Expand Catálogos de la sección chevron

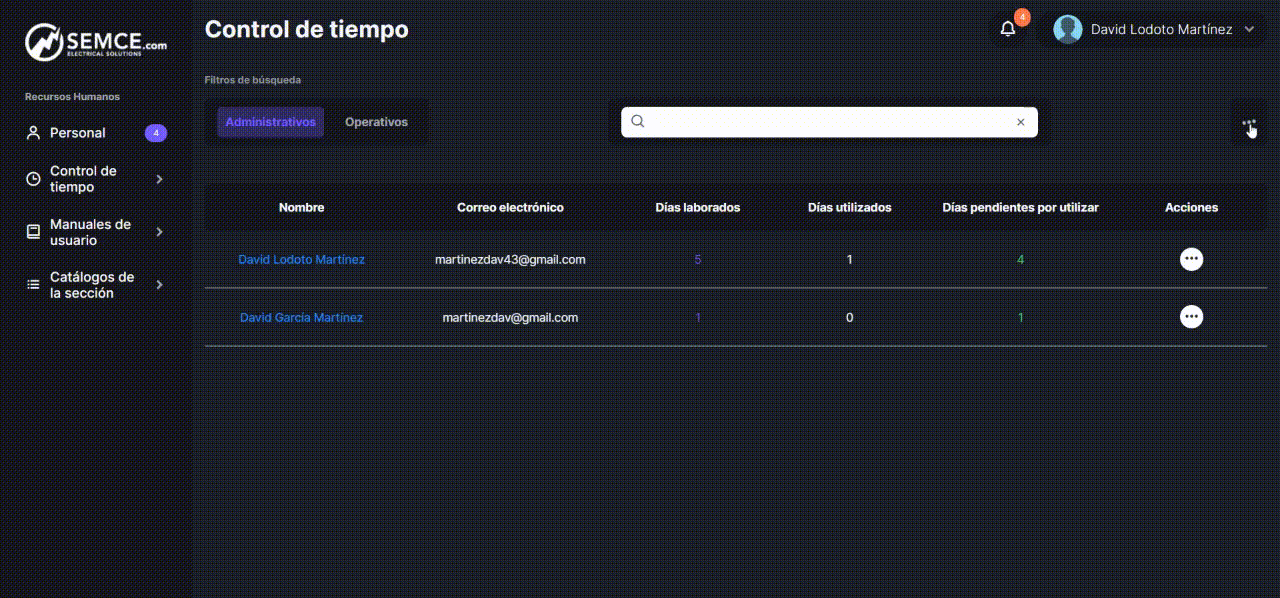click(x=160, y=285)
